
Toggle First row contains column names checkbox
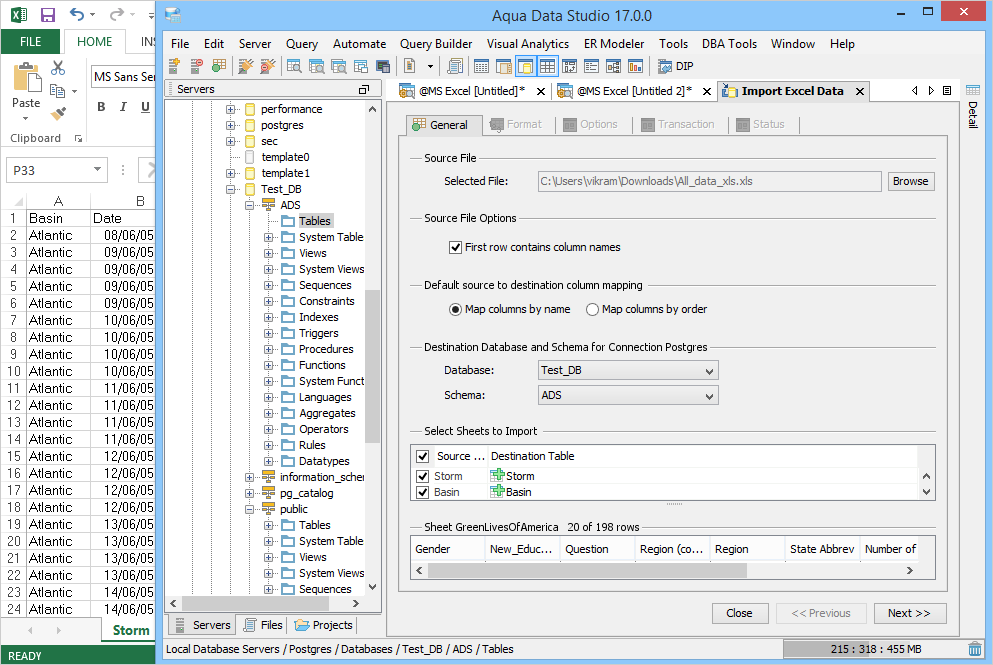pyautogui.click(x=455, y=247)
